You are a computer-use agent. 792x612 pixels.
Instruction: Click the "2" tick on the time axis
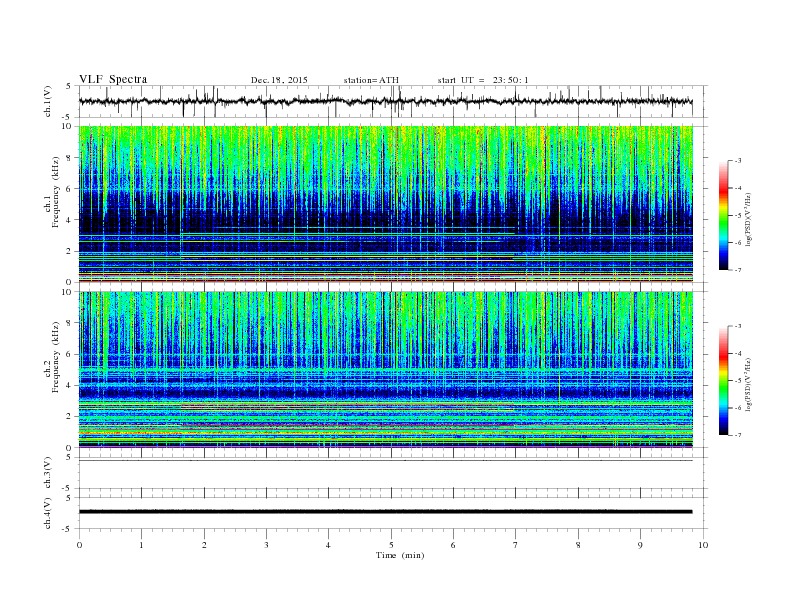pos(204,545)
